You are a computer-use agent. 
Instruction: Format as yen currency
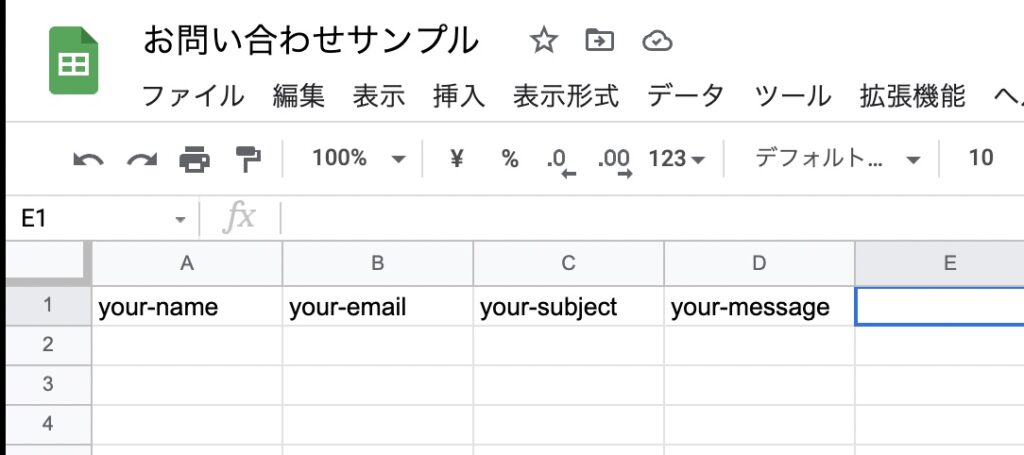pos(457,158)
